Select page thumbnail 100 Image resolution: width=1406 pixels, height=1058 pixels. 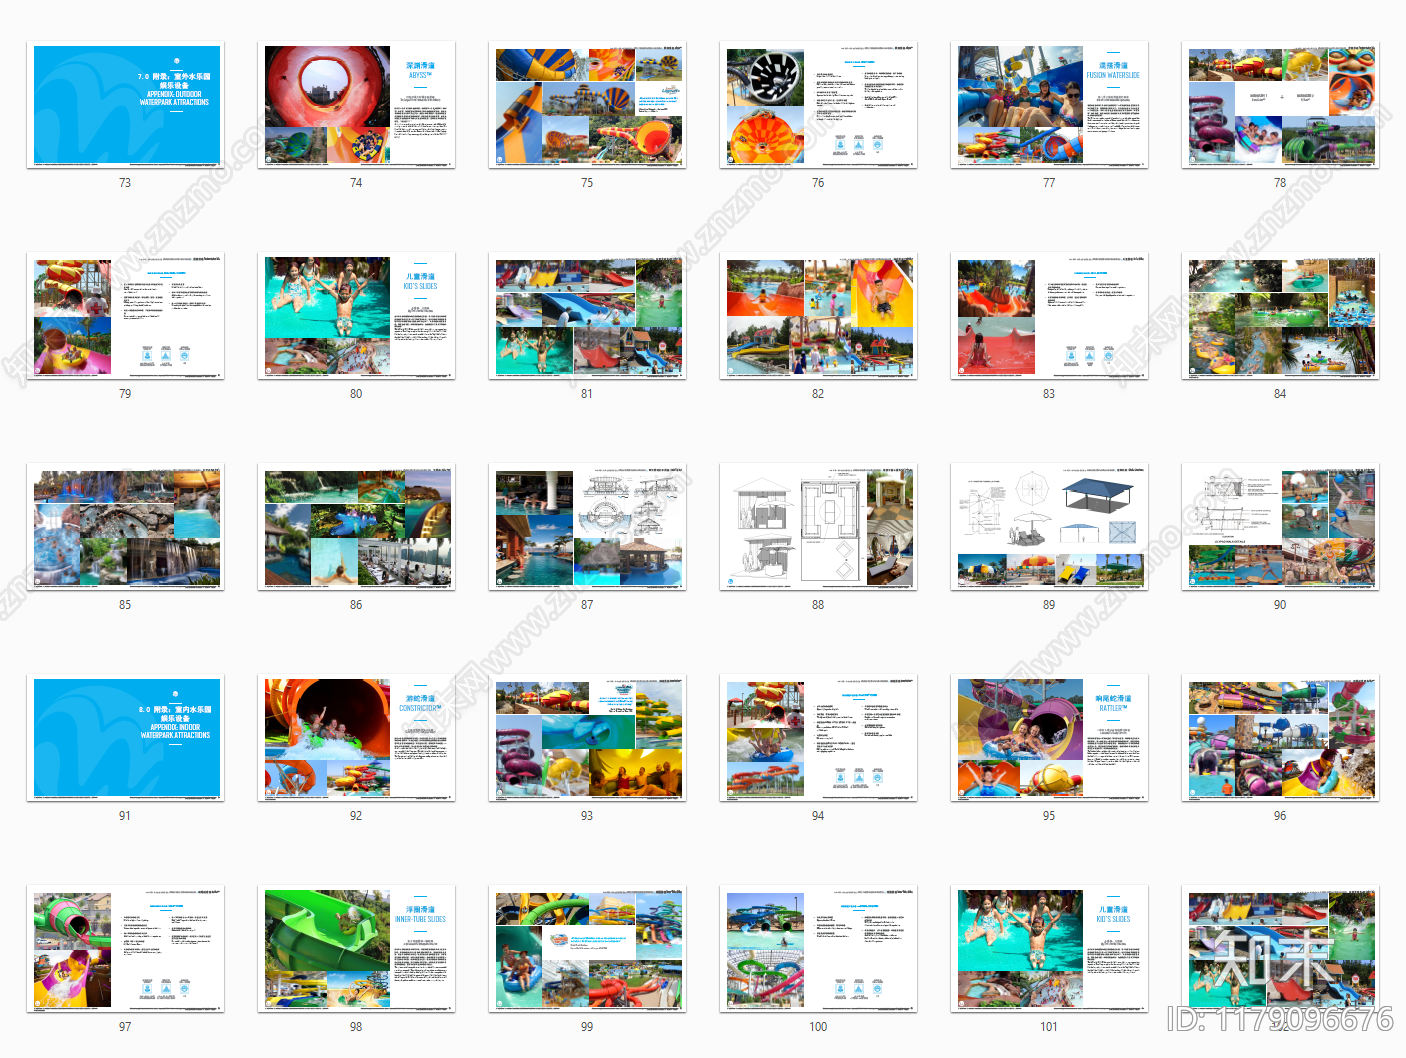point(818,949)
